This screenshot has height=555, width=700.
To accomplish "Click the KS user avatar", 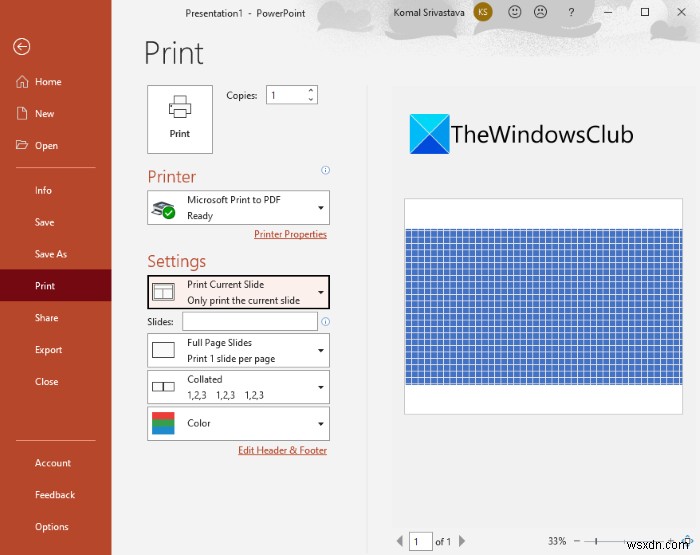I will 483,12.
